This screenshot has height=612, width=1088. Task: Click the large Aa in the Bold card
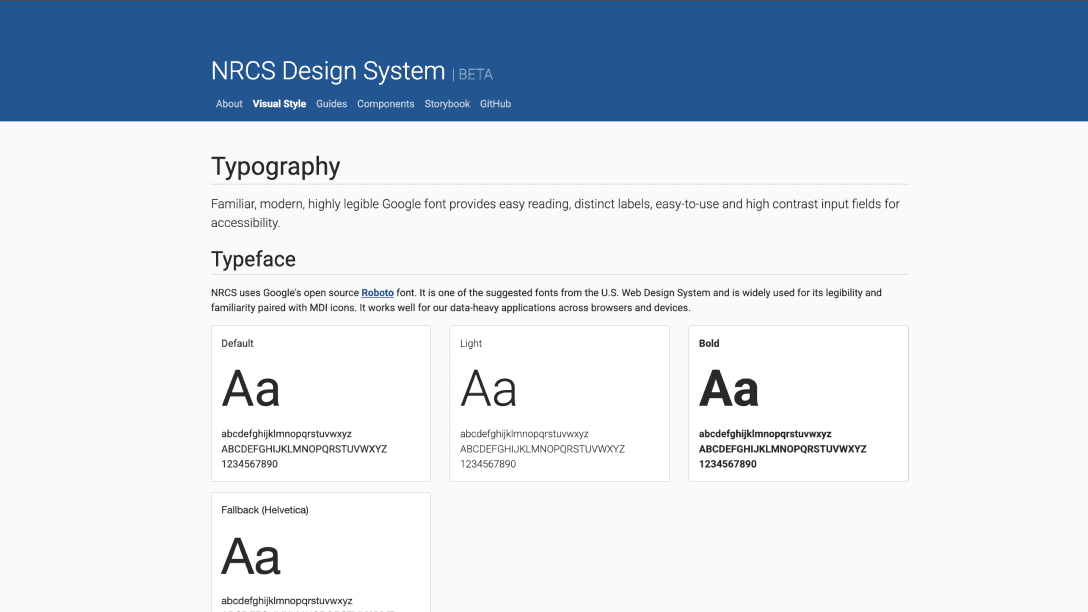pyautogui.click(x=729, y=387)
